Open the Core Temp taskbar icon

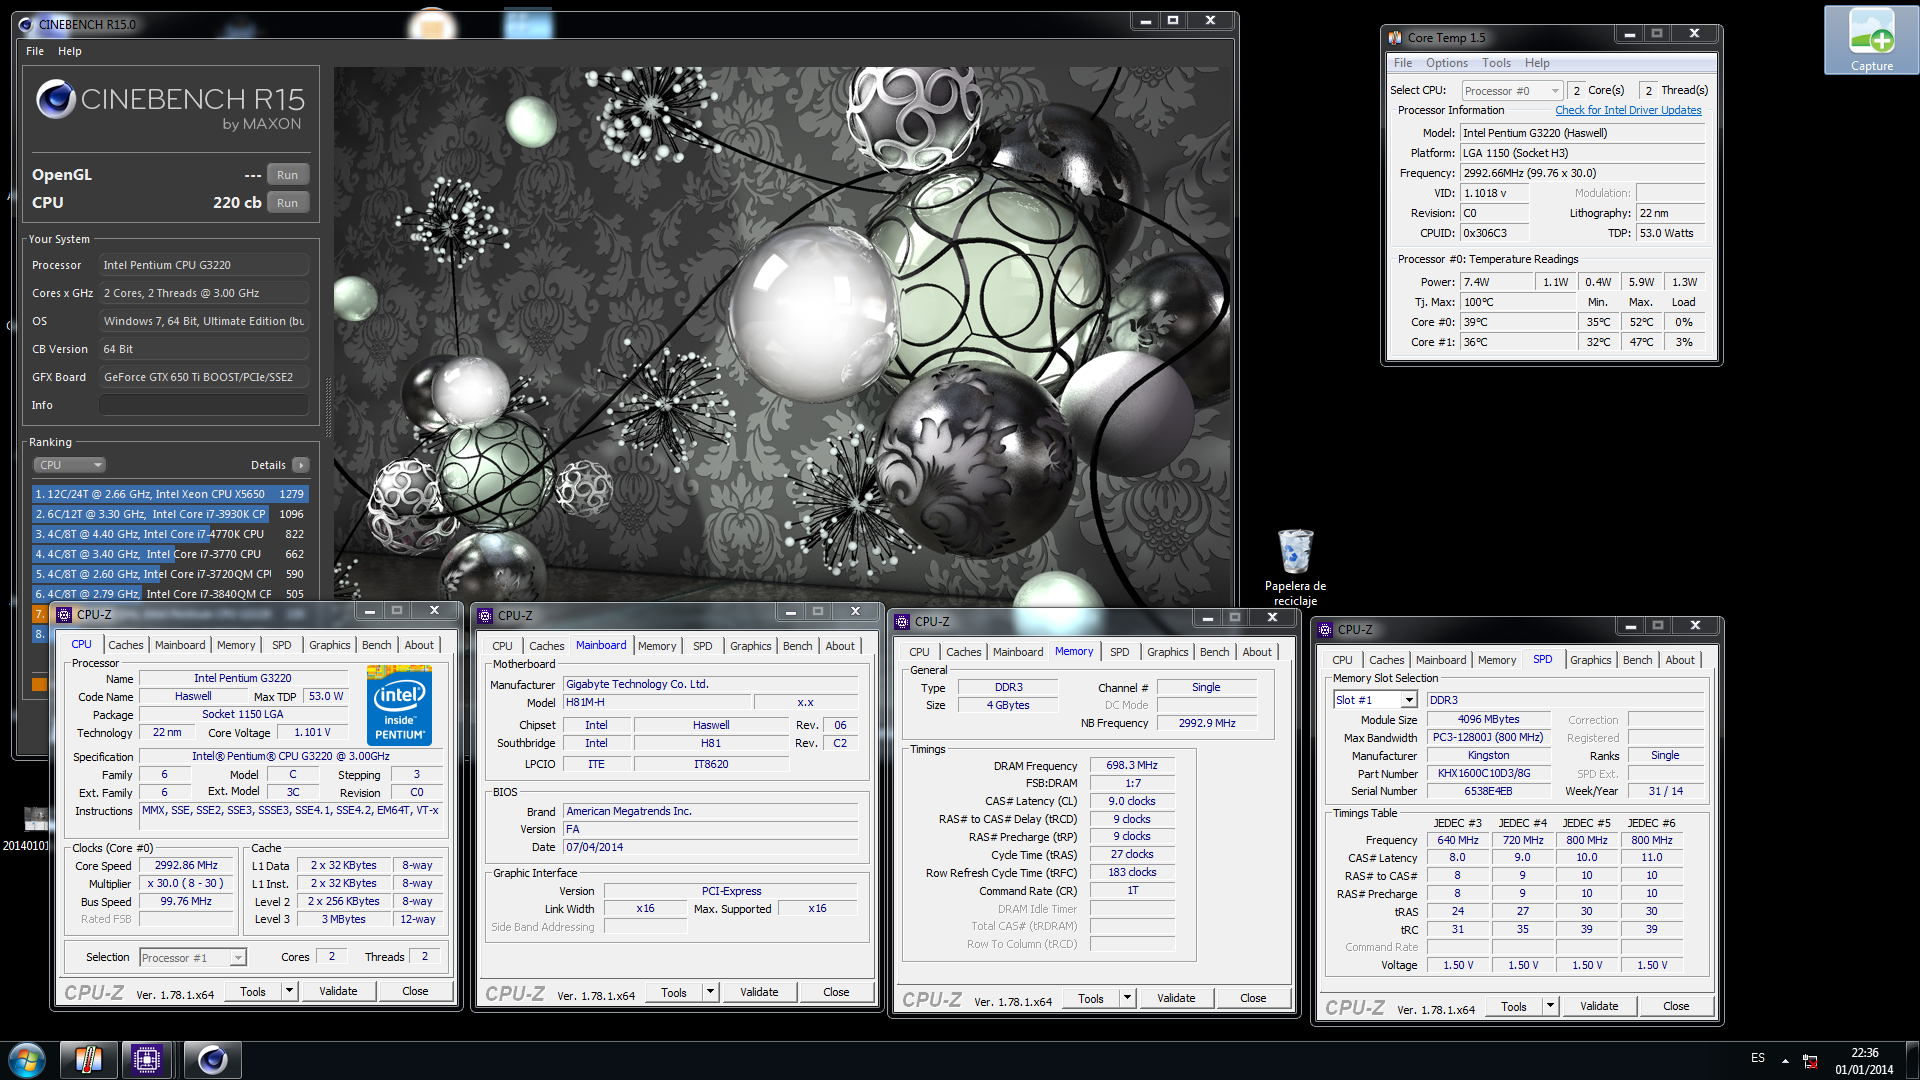tap(88, 1060)
